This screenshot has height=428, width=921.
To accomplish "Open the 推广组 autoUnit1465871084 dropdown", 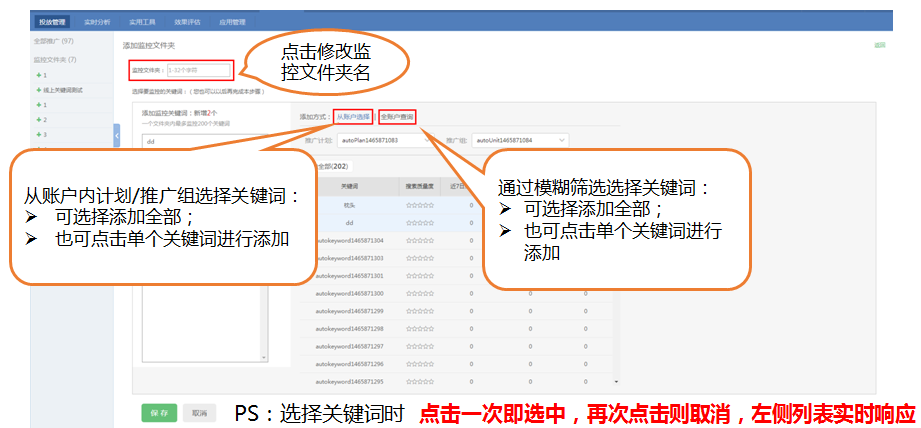I will point(520,140).
